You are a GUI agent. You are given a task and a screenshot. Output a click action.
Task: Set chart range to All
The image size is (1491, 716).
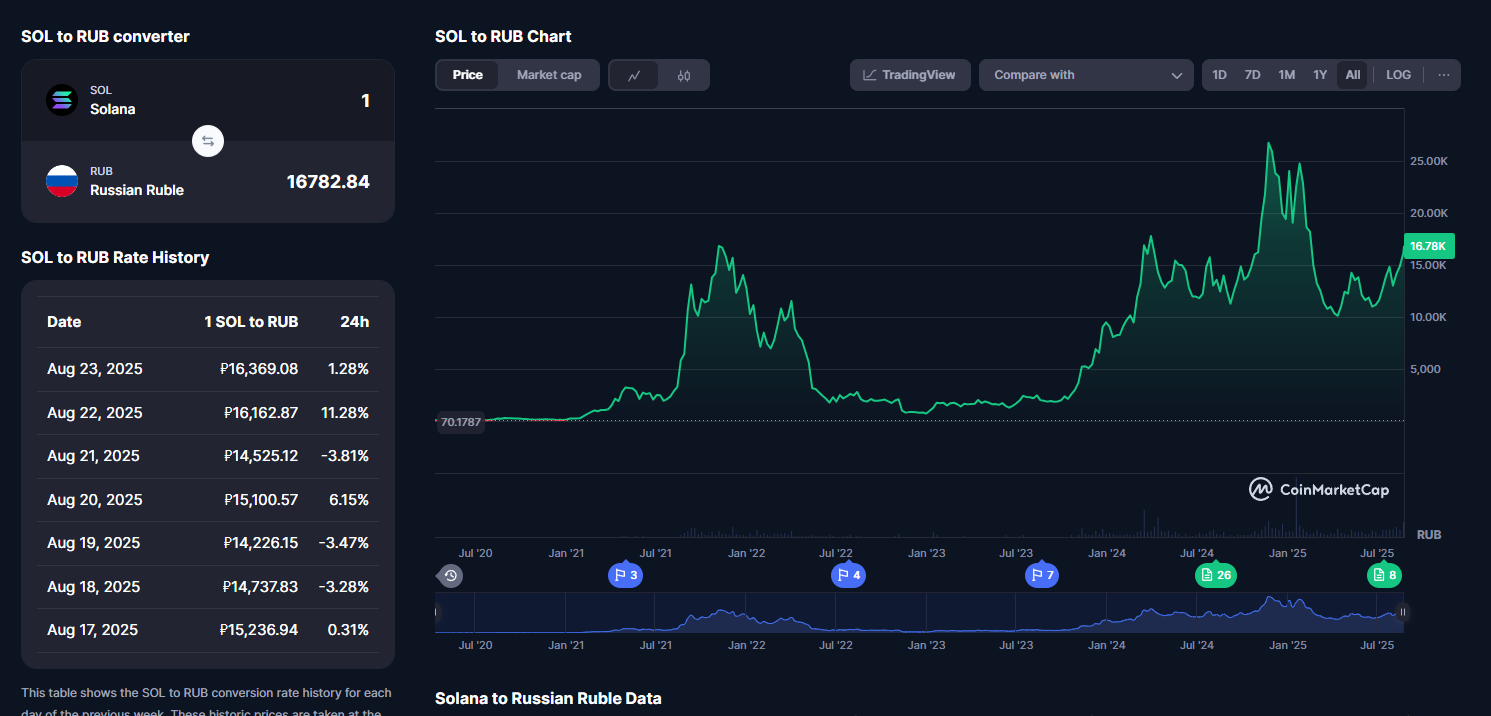click(1353, 75)
